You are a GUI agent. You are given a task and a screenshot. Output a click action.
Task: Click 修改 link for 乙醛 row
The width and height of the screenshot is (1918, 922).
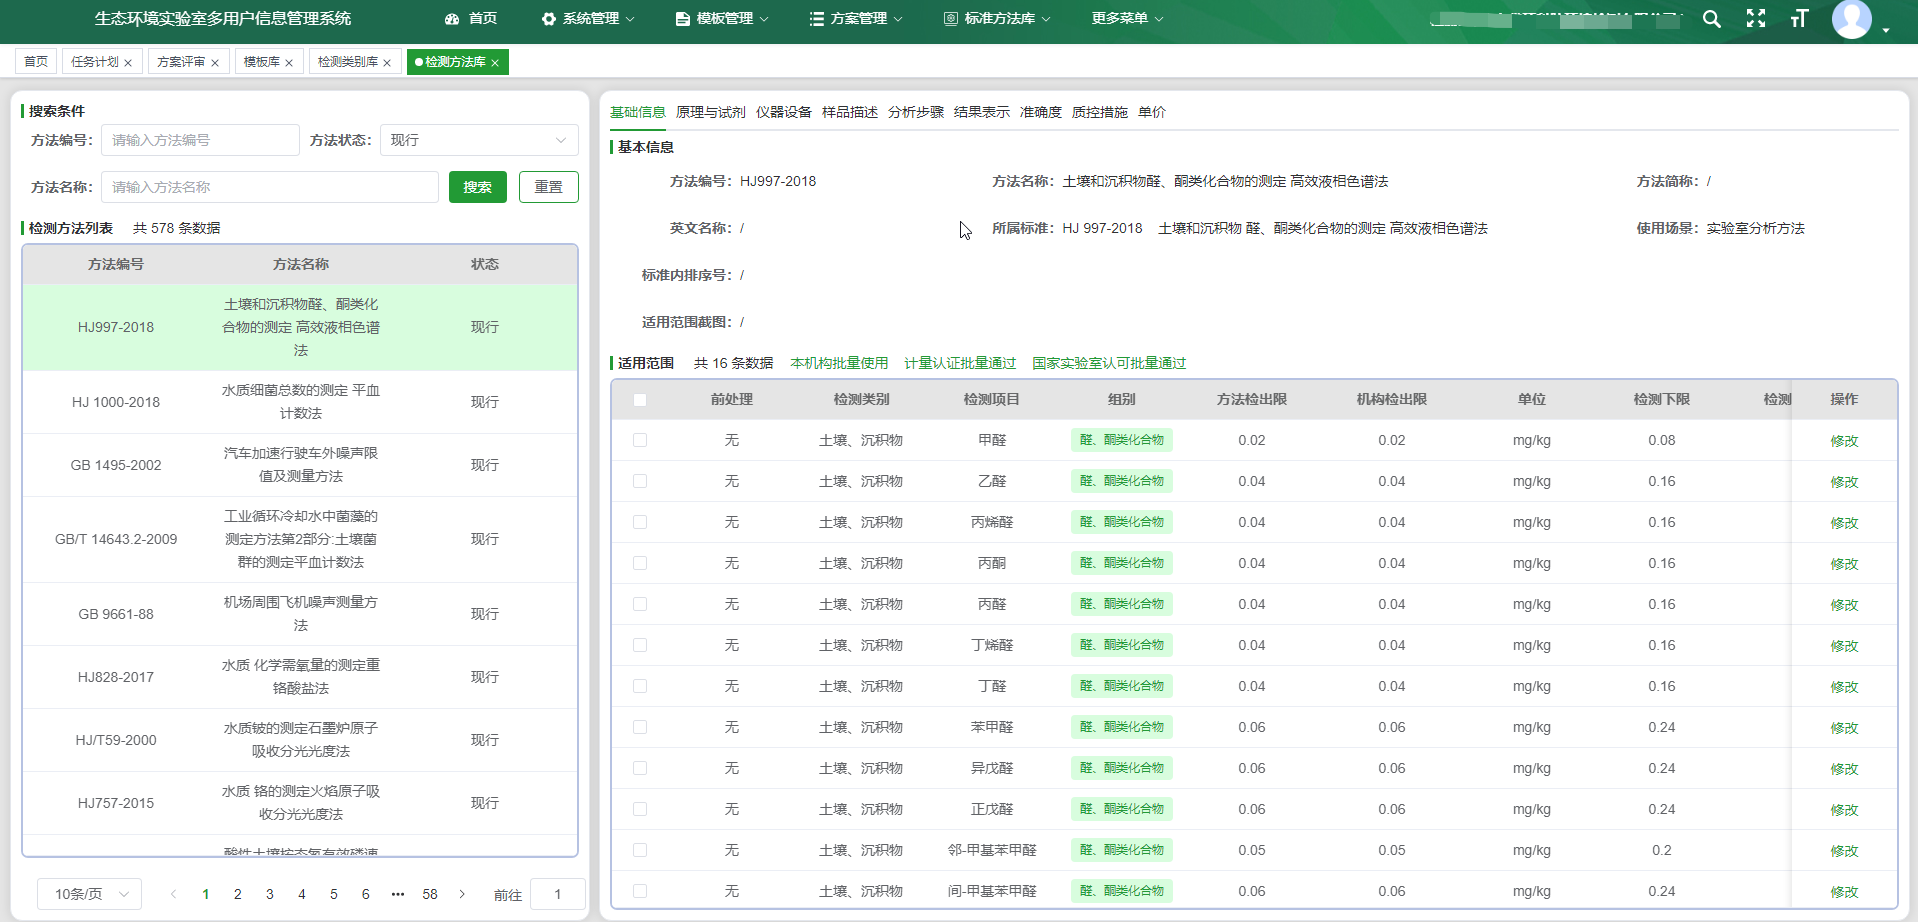(x=1843, y=482)
